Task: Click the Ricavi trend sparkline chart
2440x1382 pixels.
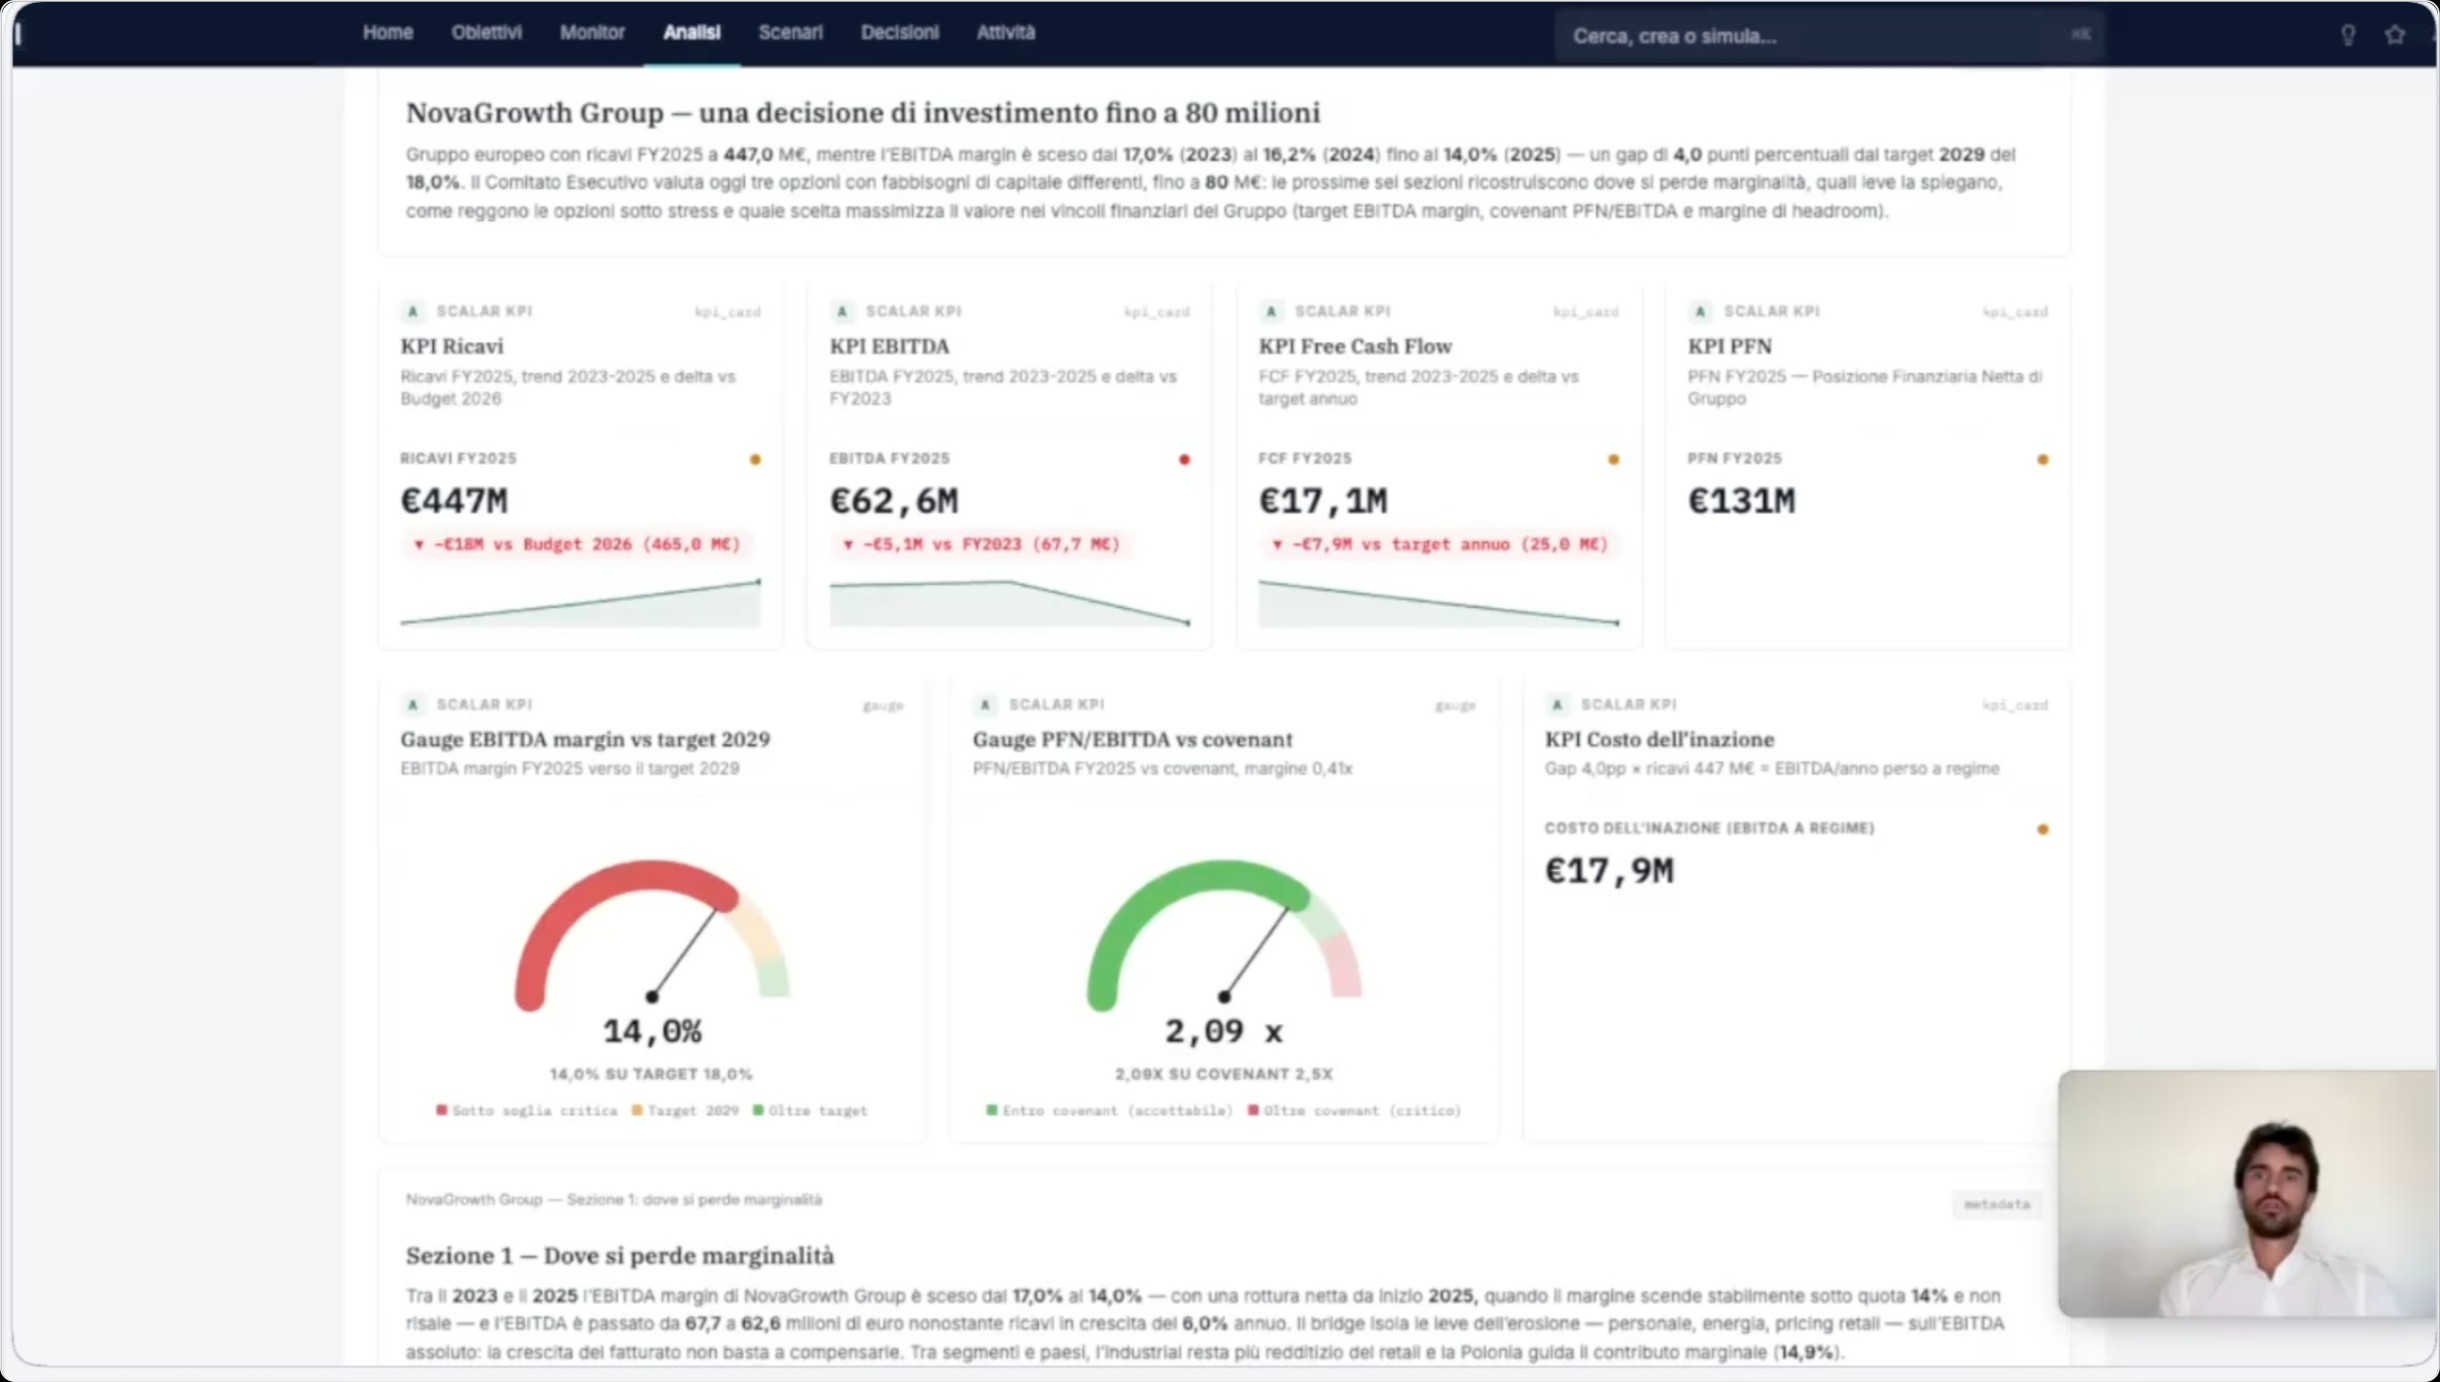Action: pos(580,603)
